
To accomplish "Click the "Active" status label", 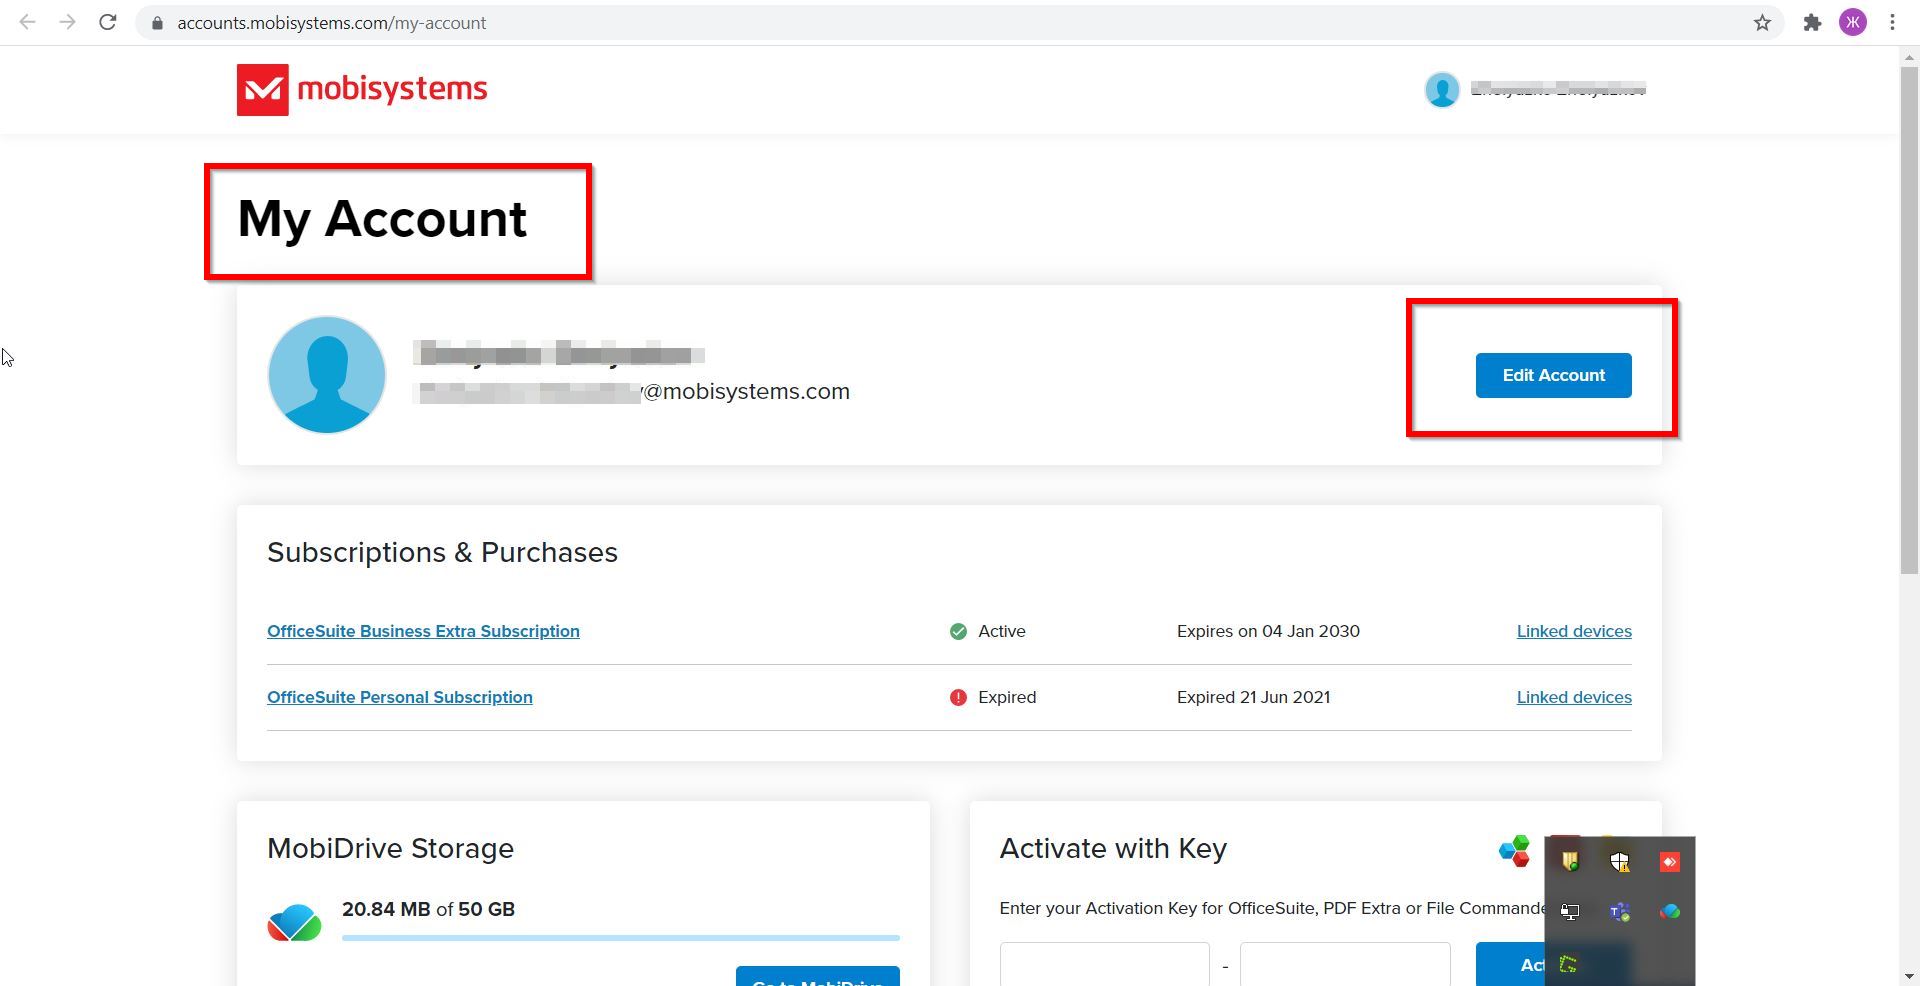I will pos(1002,631).
